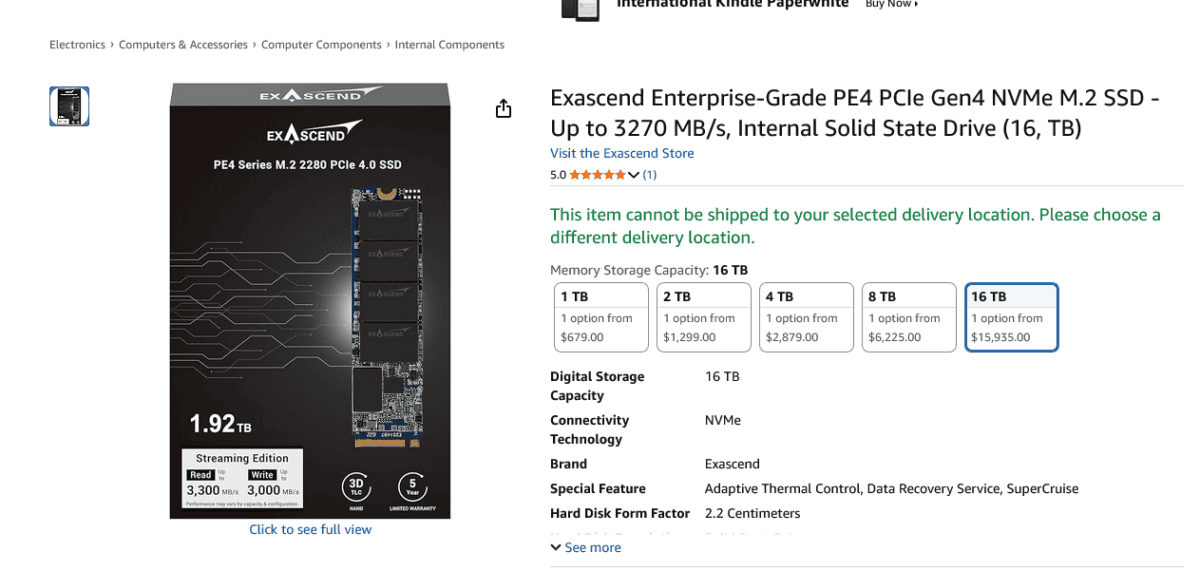The image size is (1200, 571).
Task: Click the share icon beside product image
Action: coord(503,109)
